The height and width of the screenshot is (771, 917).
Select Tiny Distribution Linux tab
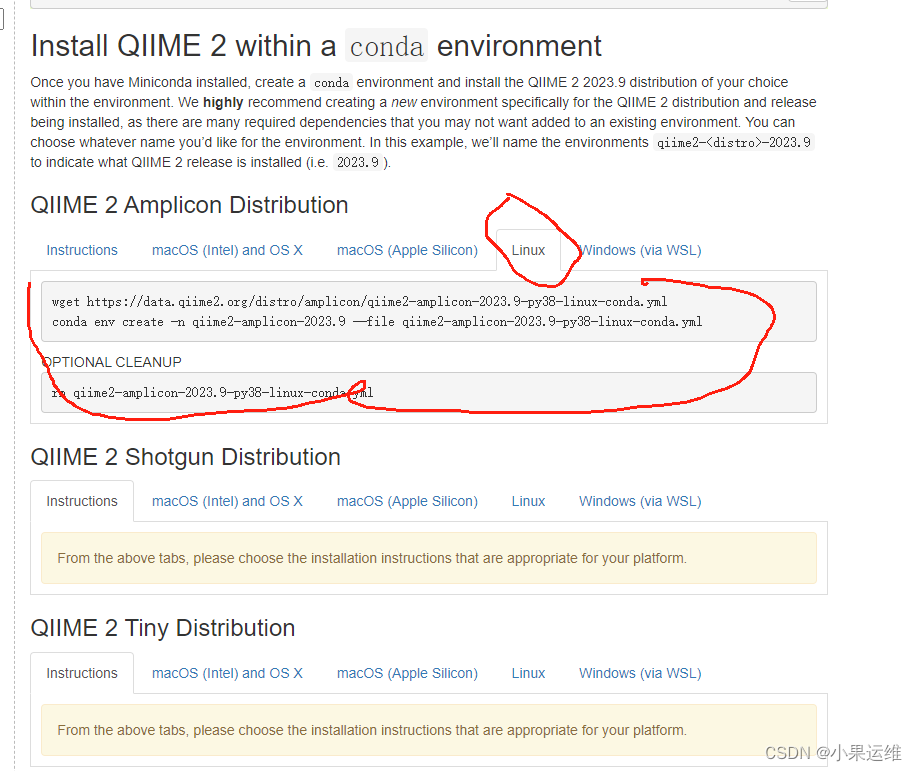coord(528,673)
